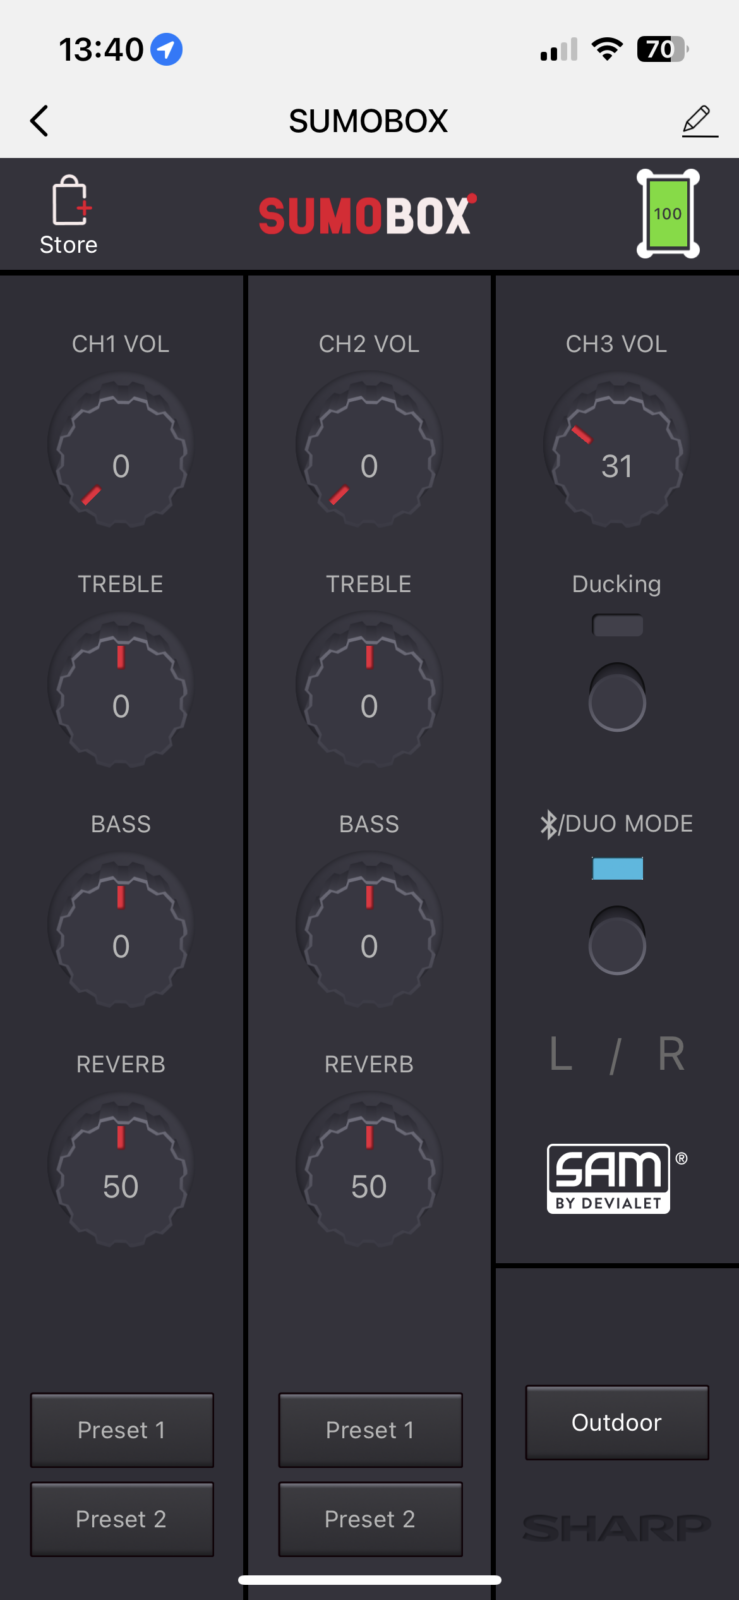Tap the CH2 TREBLE knob
The width and height of the screenshot is (739, 1600).
point(369,690)
